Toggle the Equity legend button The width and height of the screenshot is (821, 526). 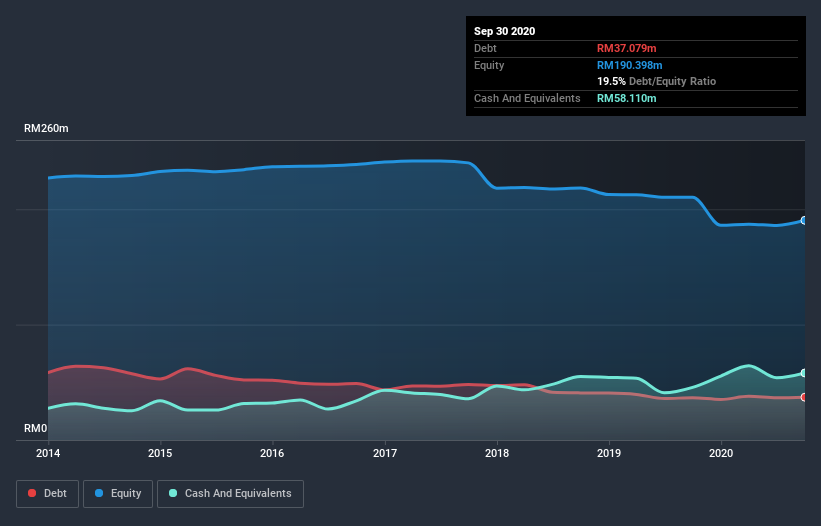(x=118, y=494)
